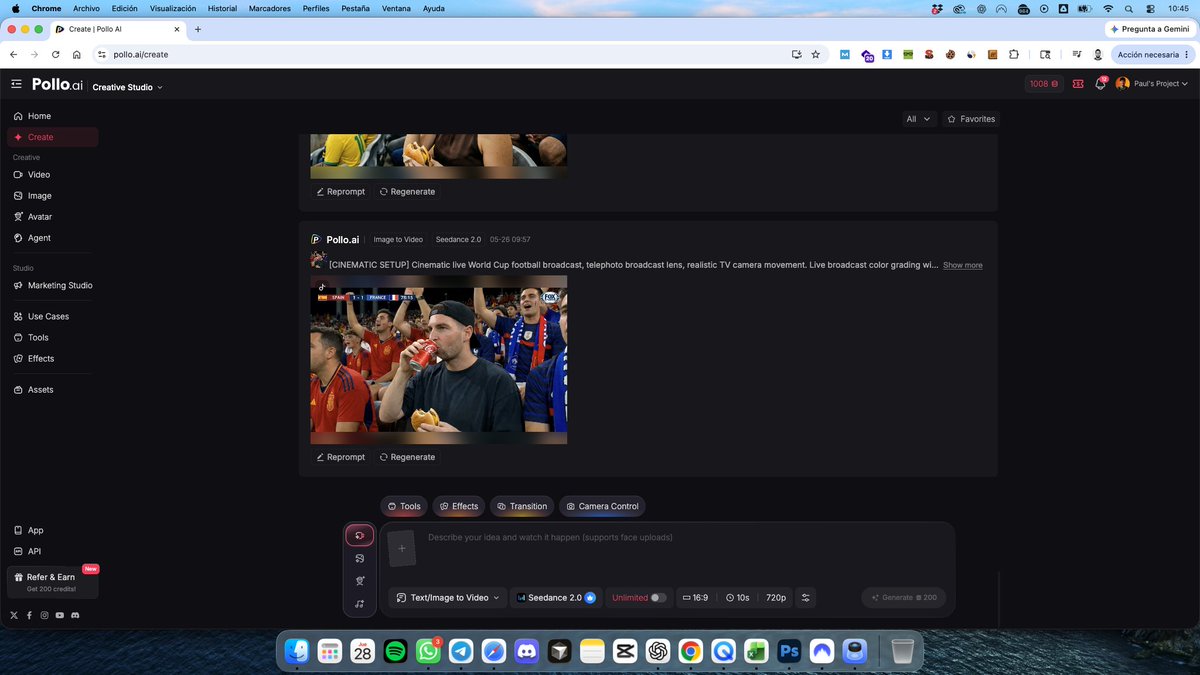Open Marketing Studio in the sidebar
This screenshot has width=1200, height=675.
(x=53, y=285)
